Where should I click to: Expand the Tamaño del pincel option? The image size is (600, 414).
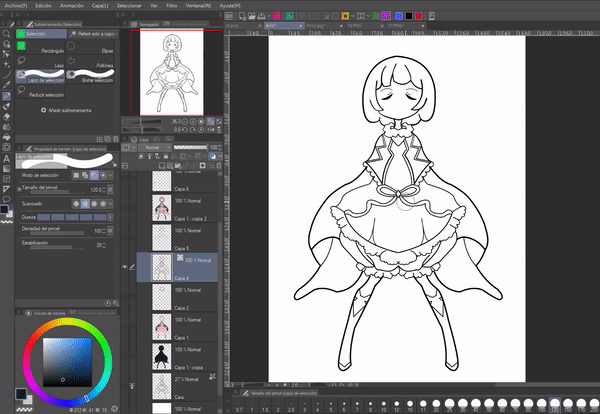click(x=18, y=188)
